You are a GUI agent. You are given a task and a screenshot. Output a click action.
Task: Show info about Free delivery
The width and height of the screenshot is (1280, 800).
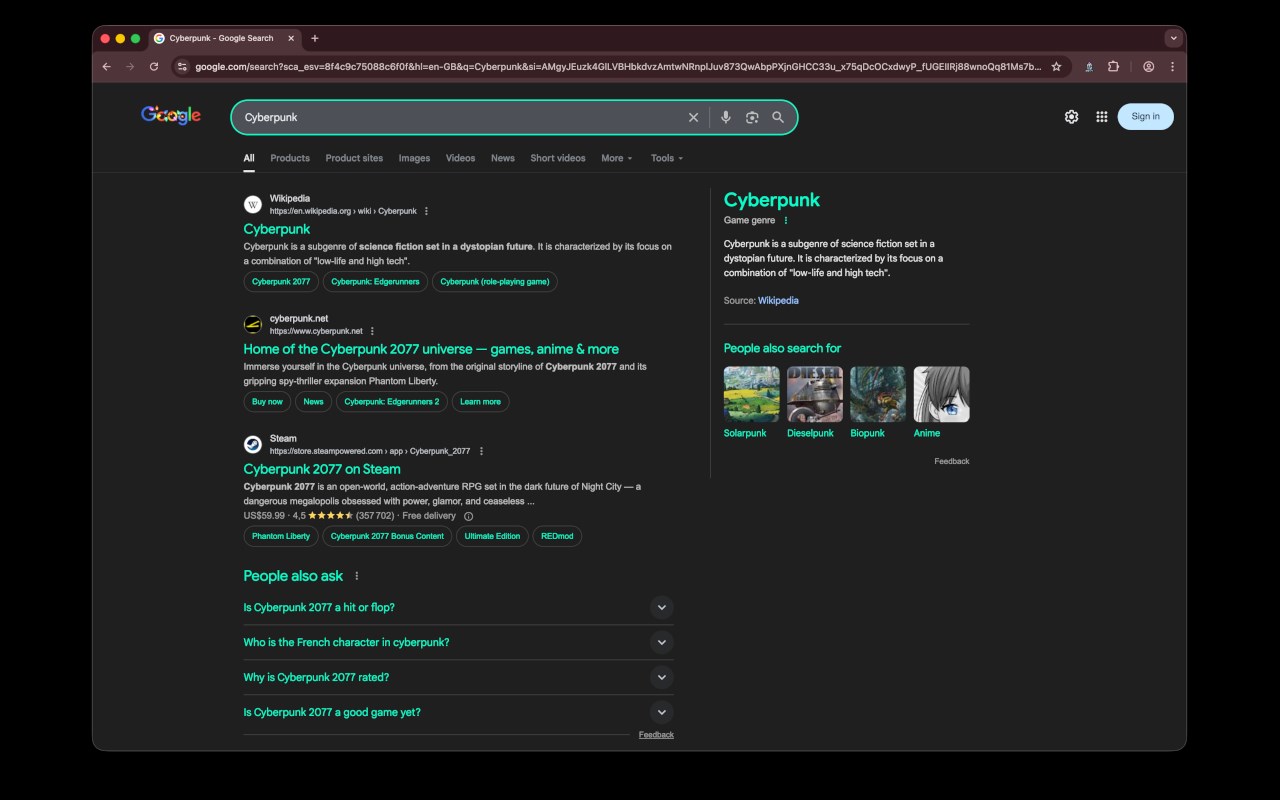click(x=468, y=516)
